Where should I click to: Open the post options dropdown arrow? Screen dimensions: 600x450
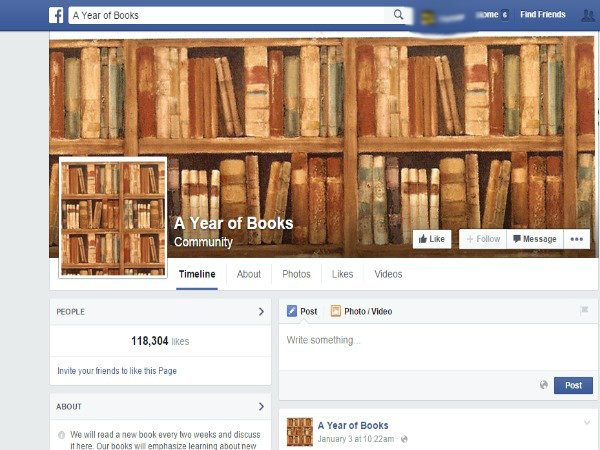click(587, 422)
